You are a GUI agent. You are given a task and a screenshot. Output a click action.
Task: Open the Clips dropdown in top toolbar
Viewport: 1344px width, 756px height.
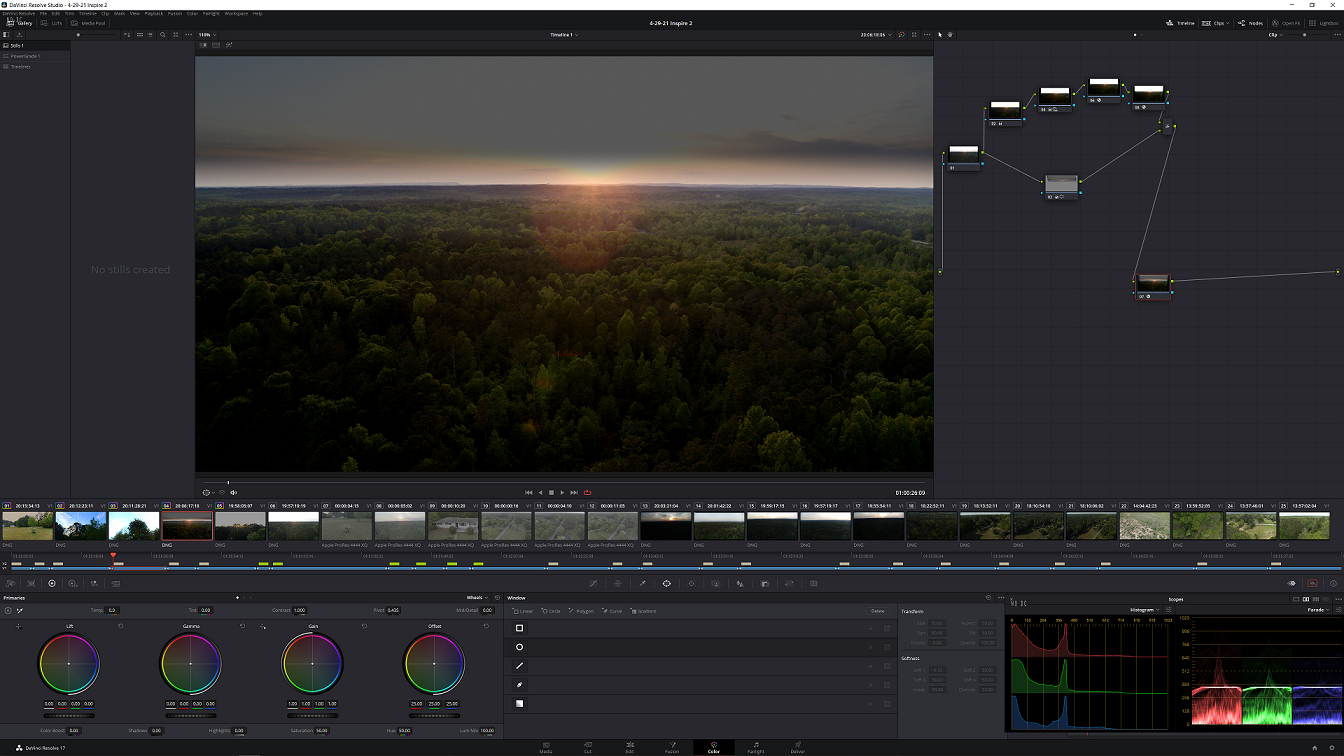pyautogui.click(x=1216, y=22)
